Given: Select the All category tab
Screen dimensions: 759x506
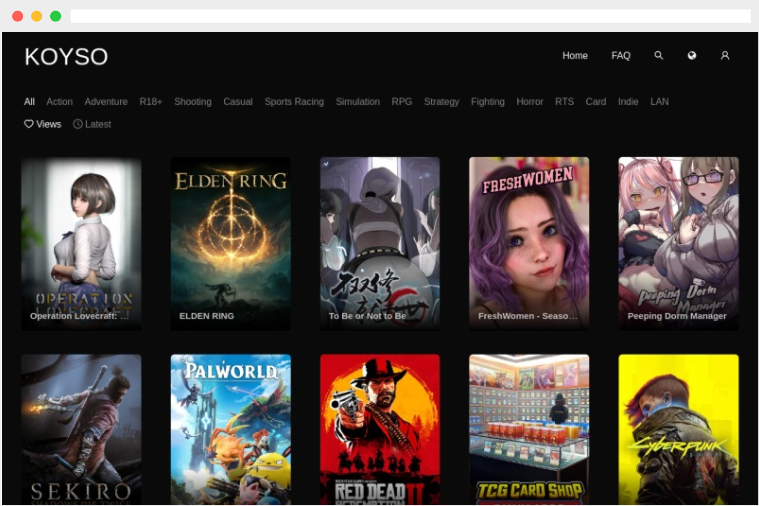Looking at the screenshot, I should 29,102.
